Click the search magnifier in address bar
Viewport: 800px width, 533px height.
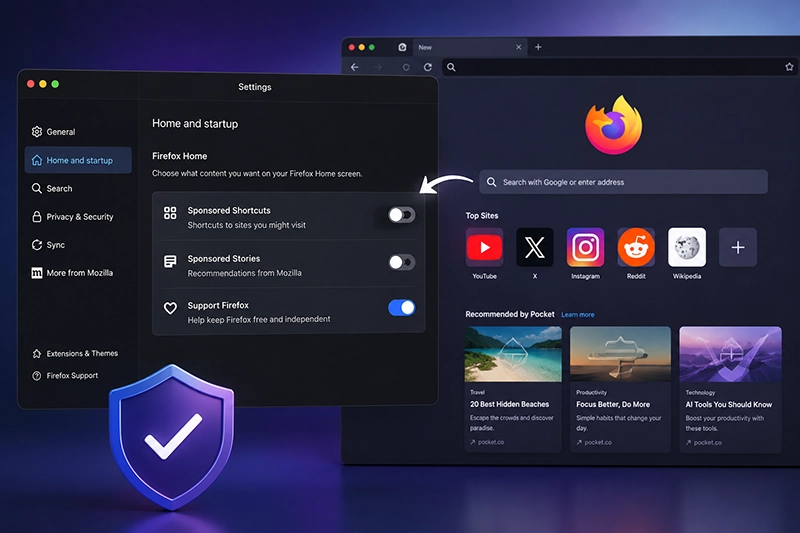tap(451, 67)
